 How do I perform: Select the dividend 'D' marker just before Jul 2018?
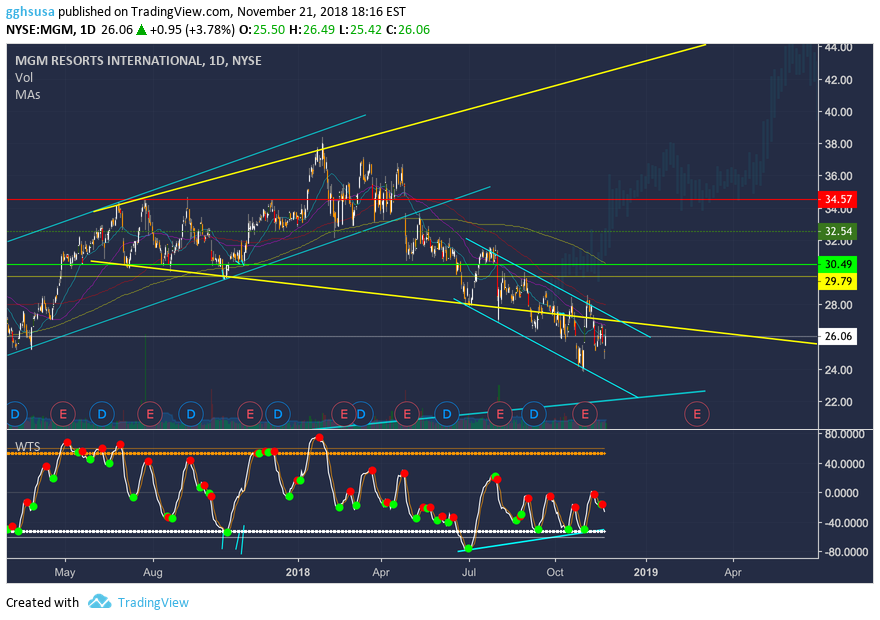pos(447,414)
